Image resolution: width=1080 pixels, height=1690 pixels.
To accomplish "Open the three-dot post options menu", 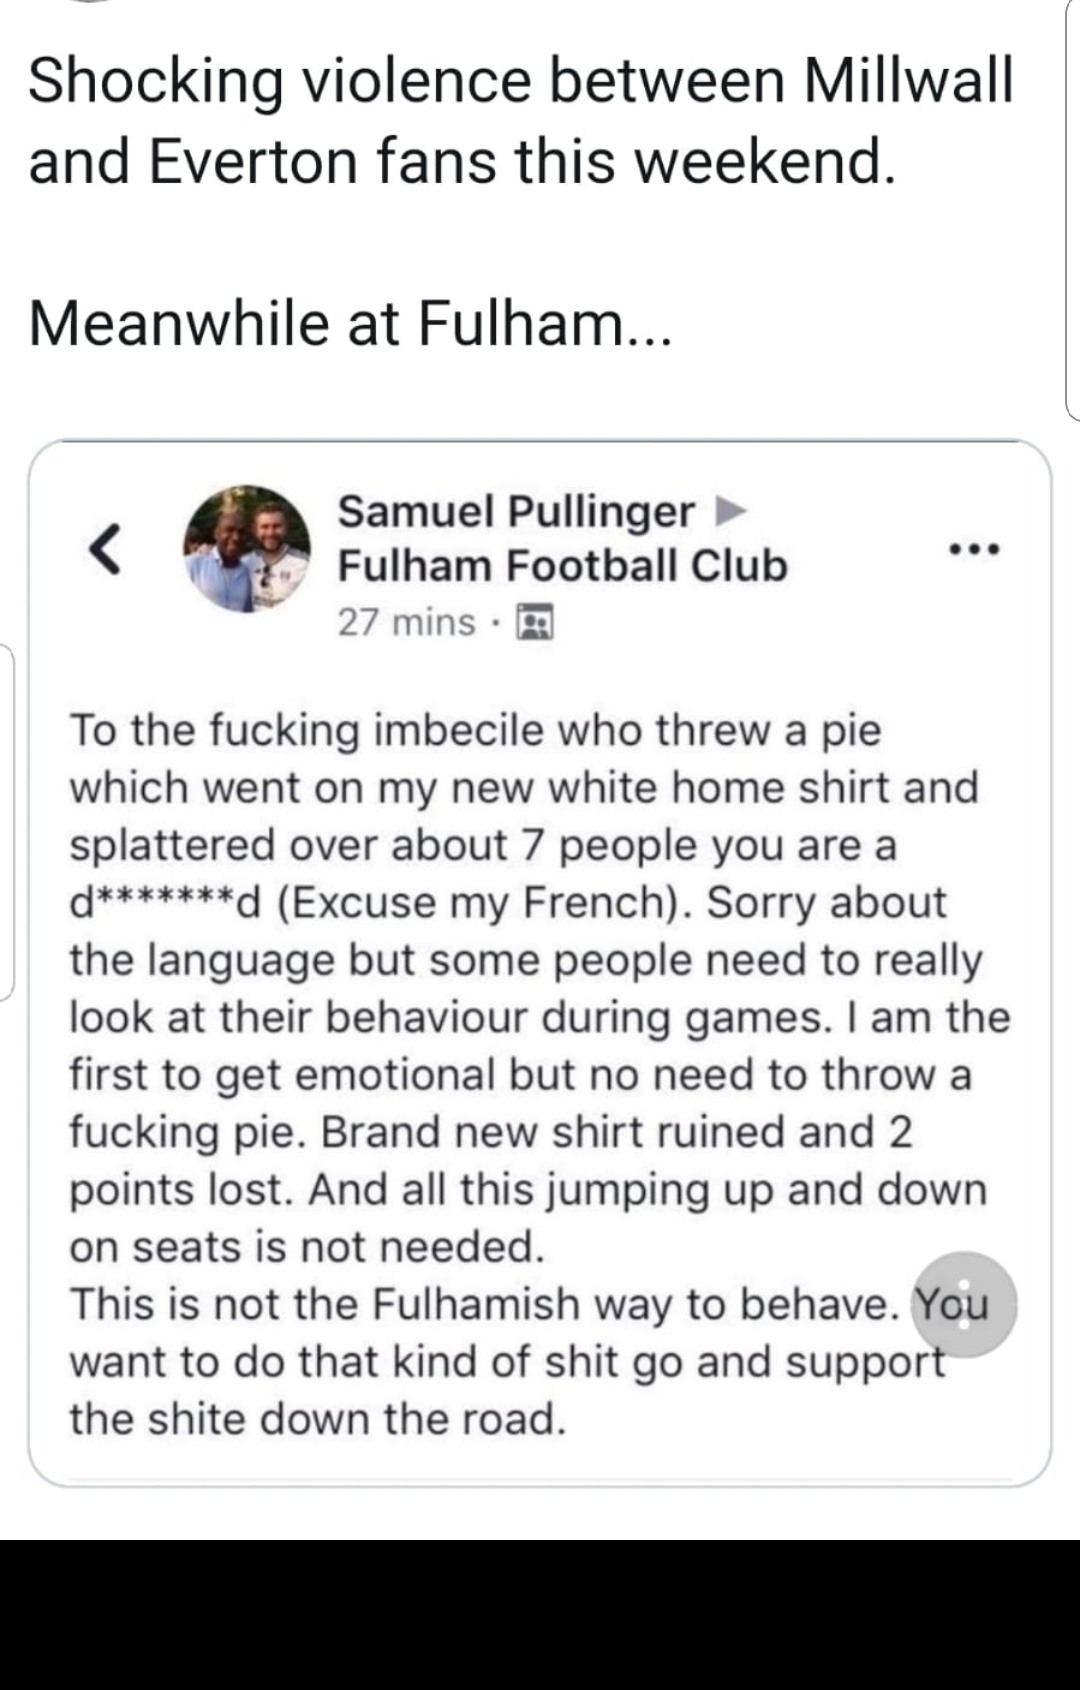I will [x=974, y=549].
